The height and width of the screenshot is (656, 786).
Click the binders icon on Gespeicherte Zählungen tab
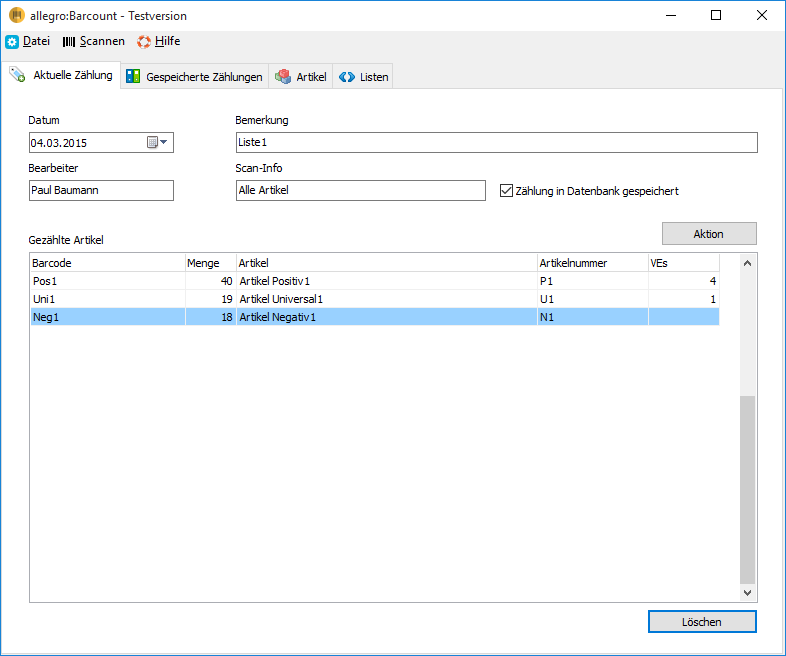point(133,76)
